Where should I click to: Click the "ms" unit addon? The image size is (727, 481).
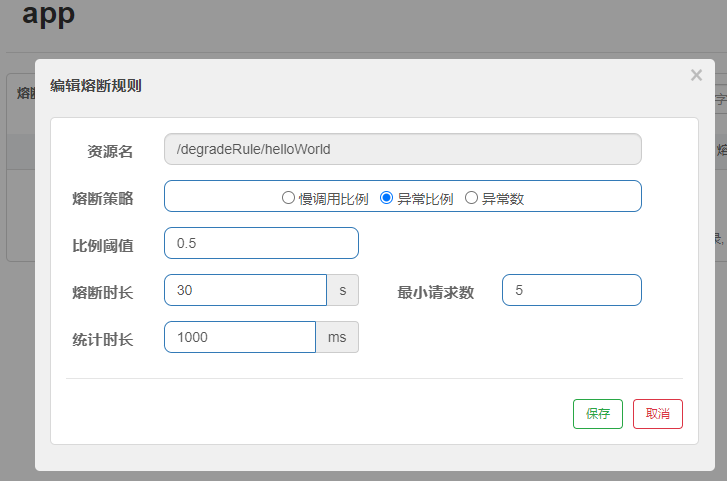tap(337, 337)
